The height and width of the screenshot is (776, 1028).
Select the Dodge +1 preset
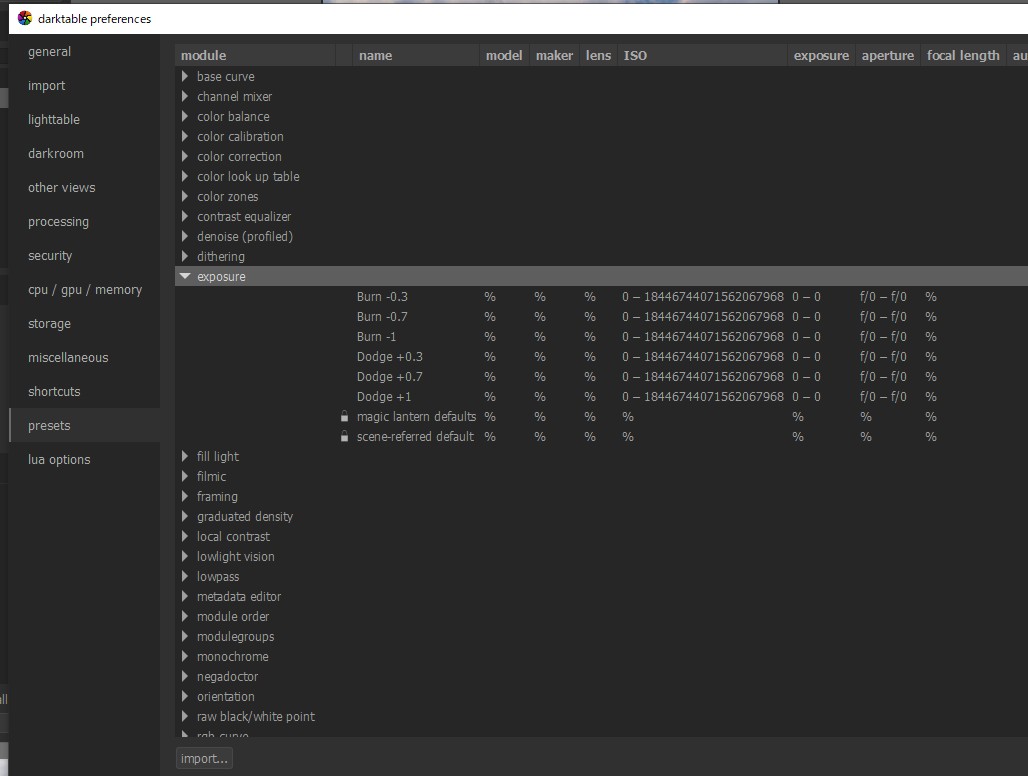click(x=384, y=397)
